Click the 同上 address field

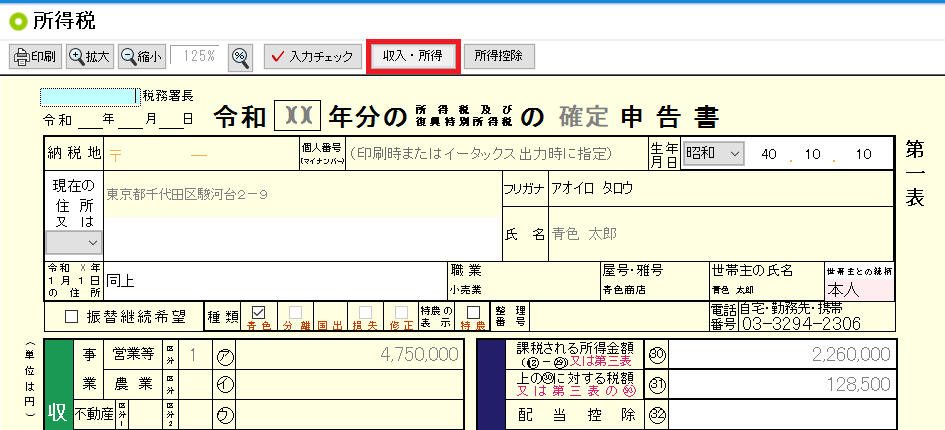[274, 280]
